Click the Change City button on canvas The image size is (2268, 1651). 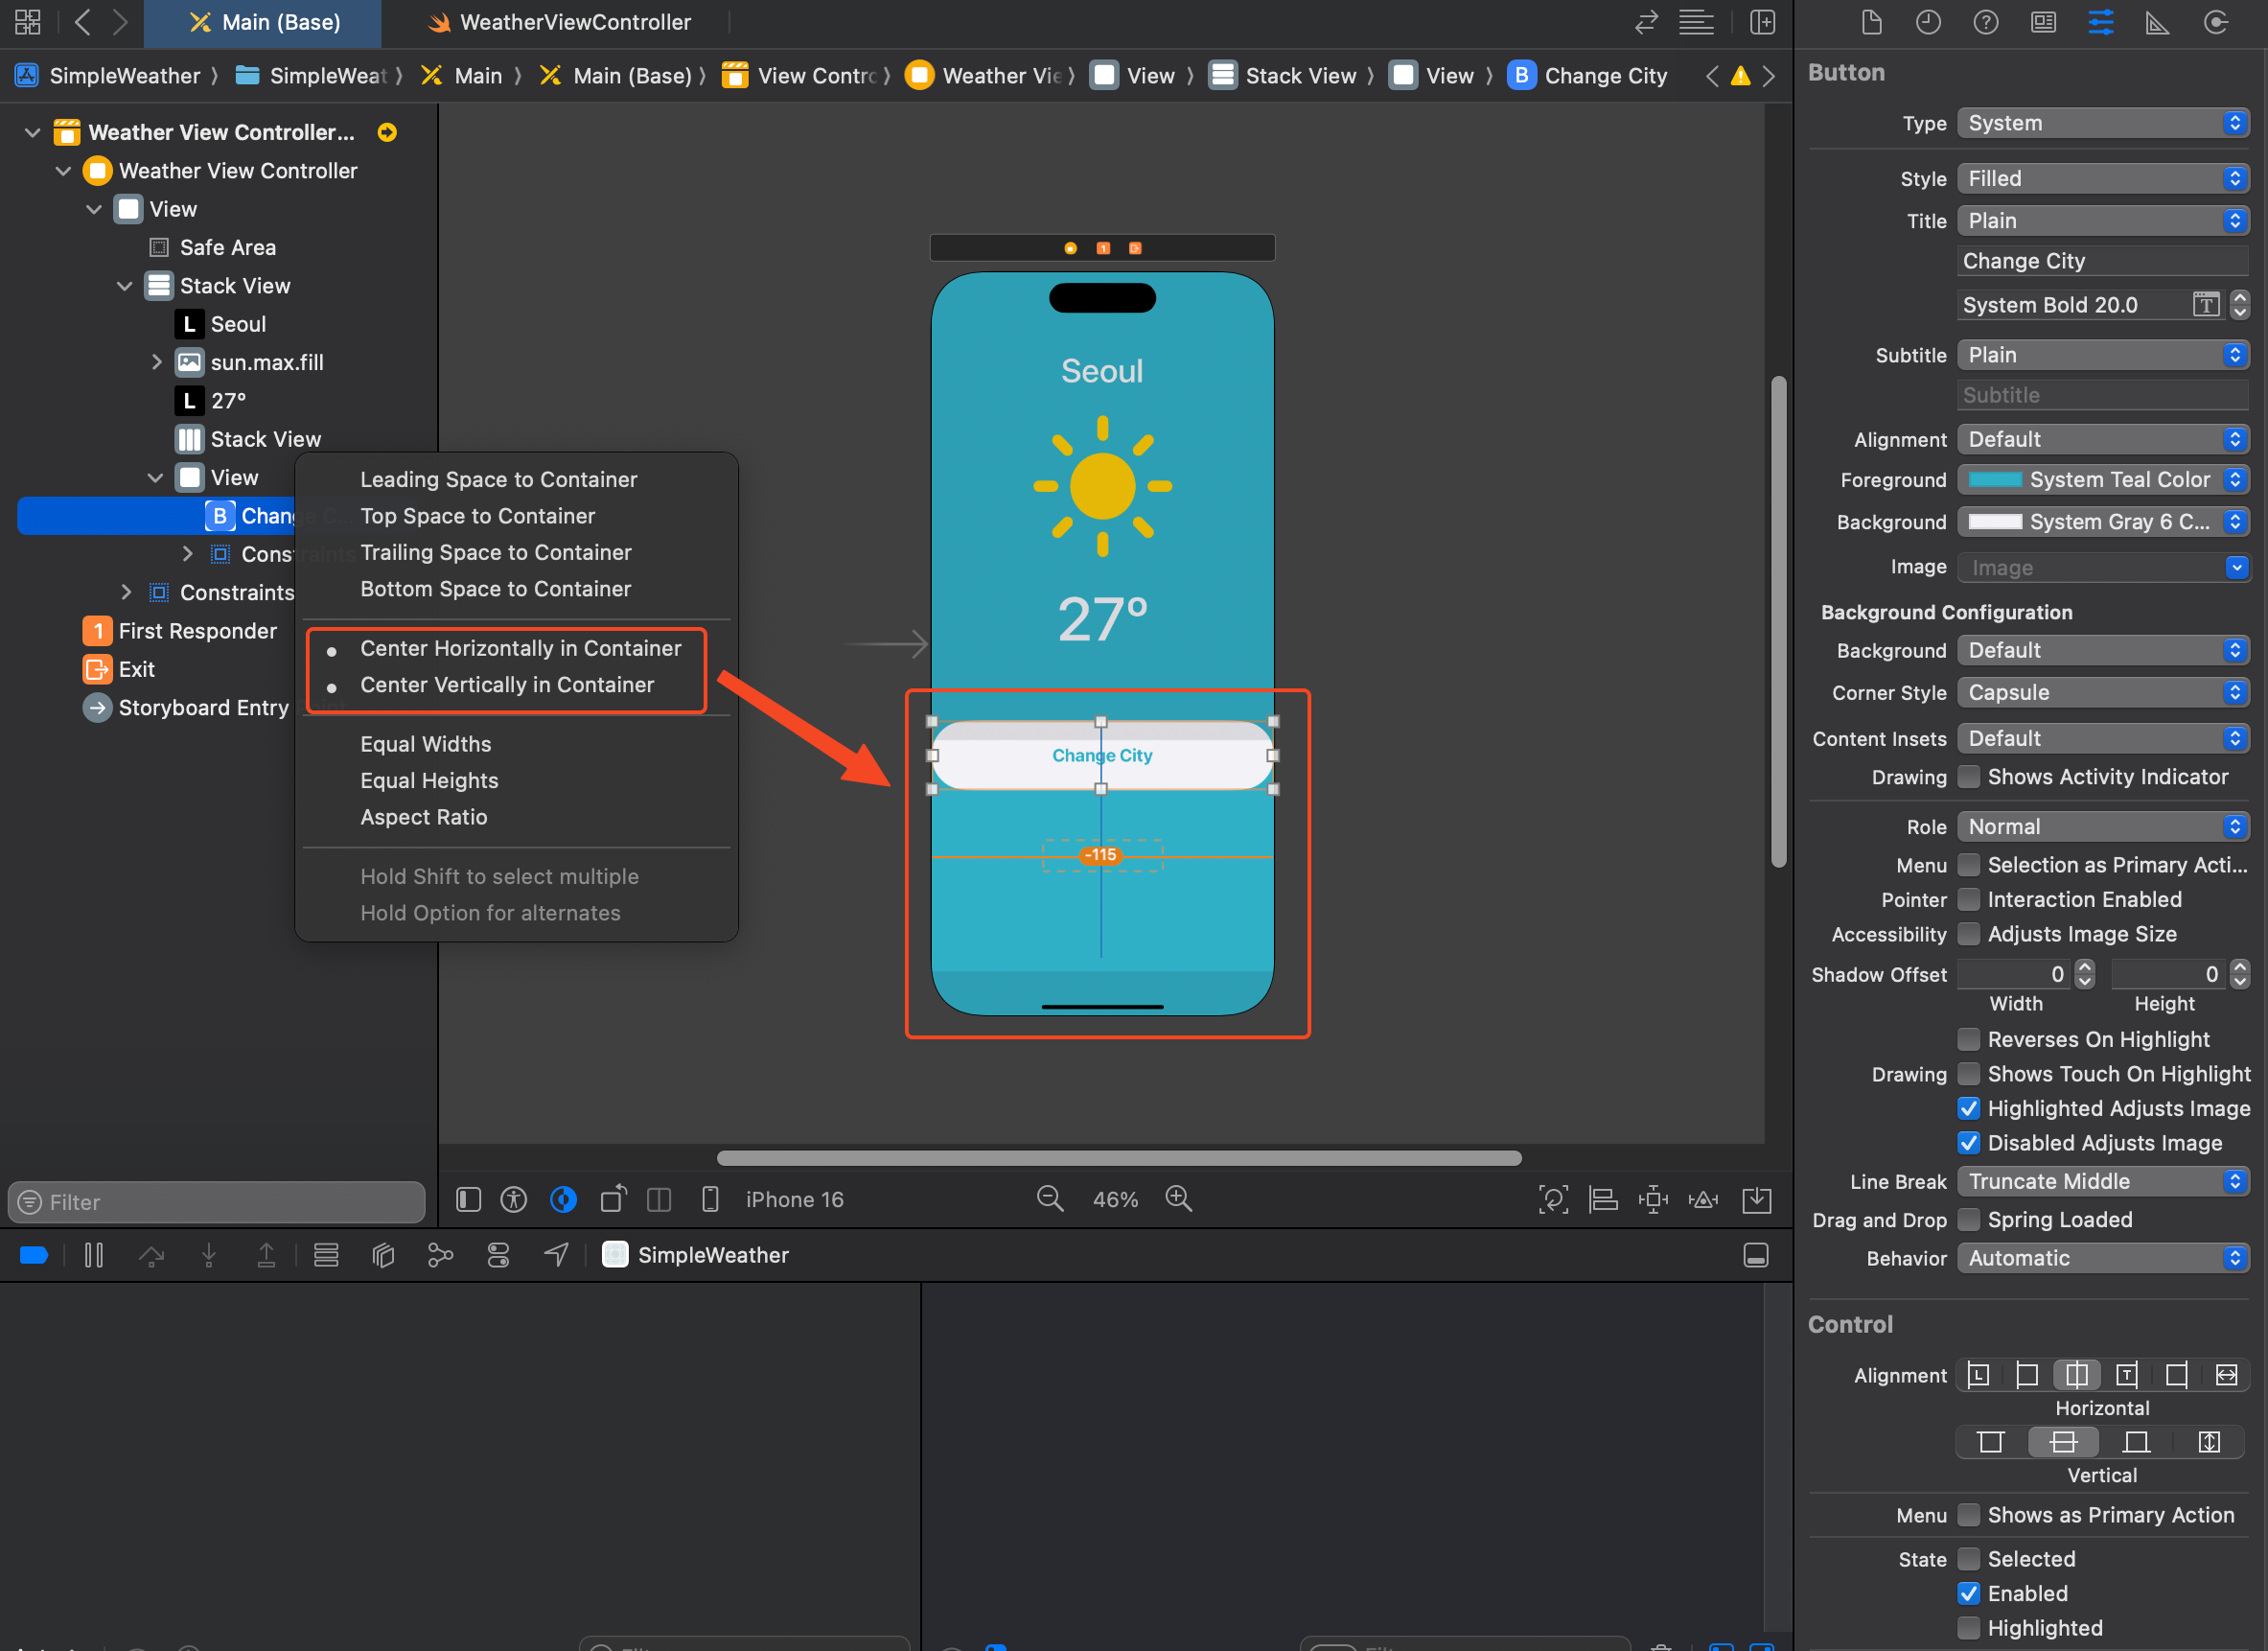[x=1101, y=755]
